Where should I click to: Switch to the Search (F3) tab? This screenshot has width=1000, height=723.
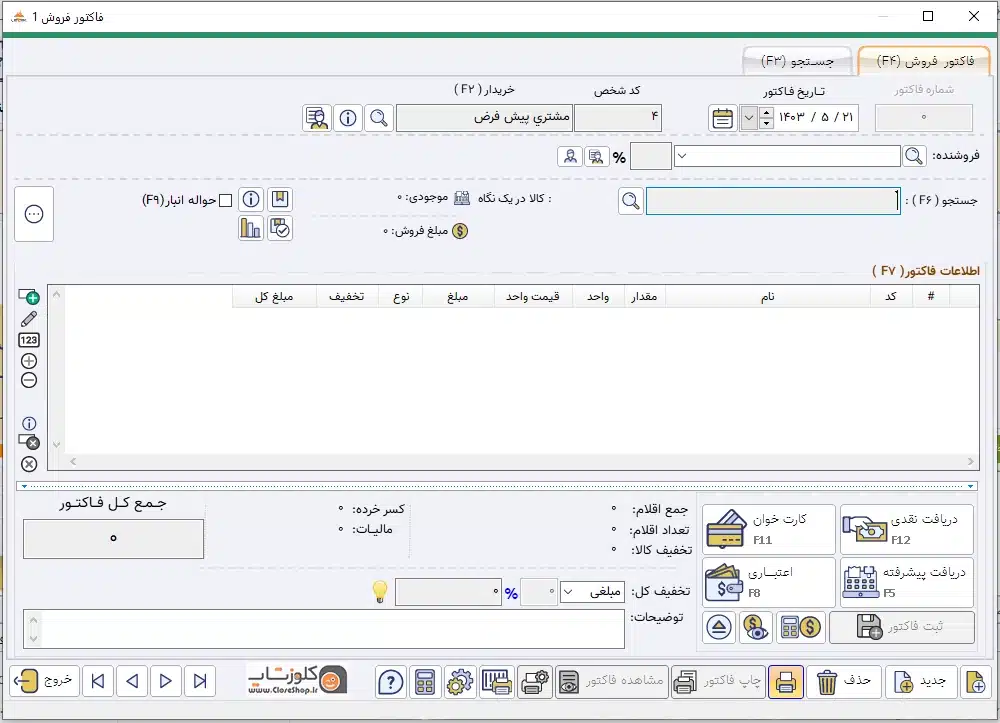pyautogui.click(x=797, y=61)
